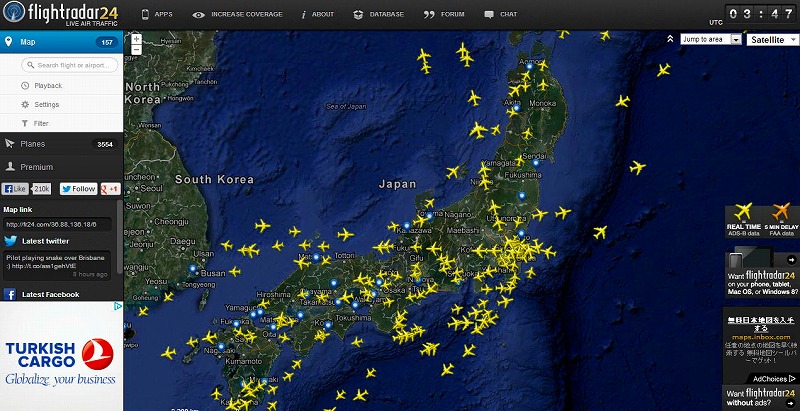Open Playback in the sidebar

47,86
